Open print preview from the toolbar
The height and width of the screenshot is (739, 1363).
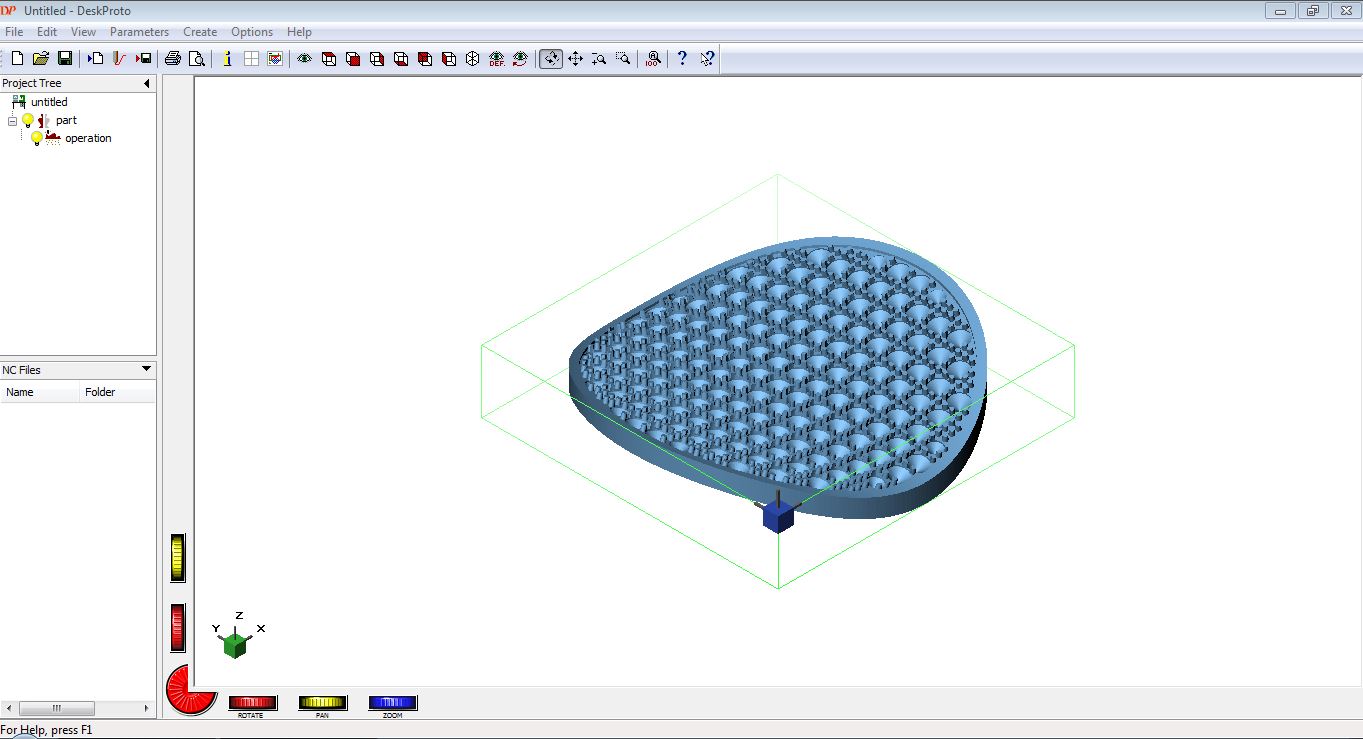click(x=197, y=59)
